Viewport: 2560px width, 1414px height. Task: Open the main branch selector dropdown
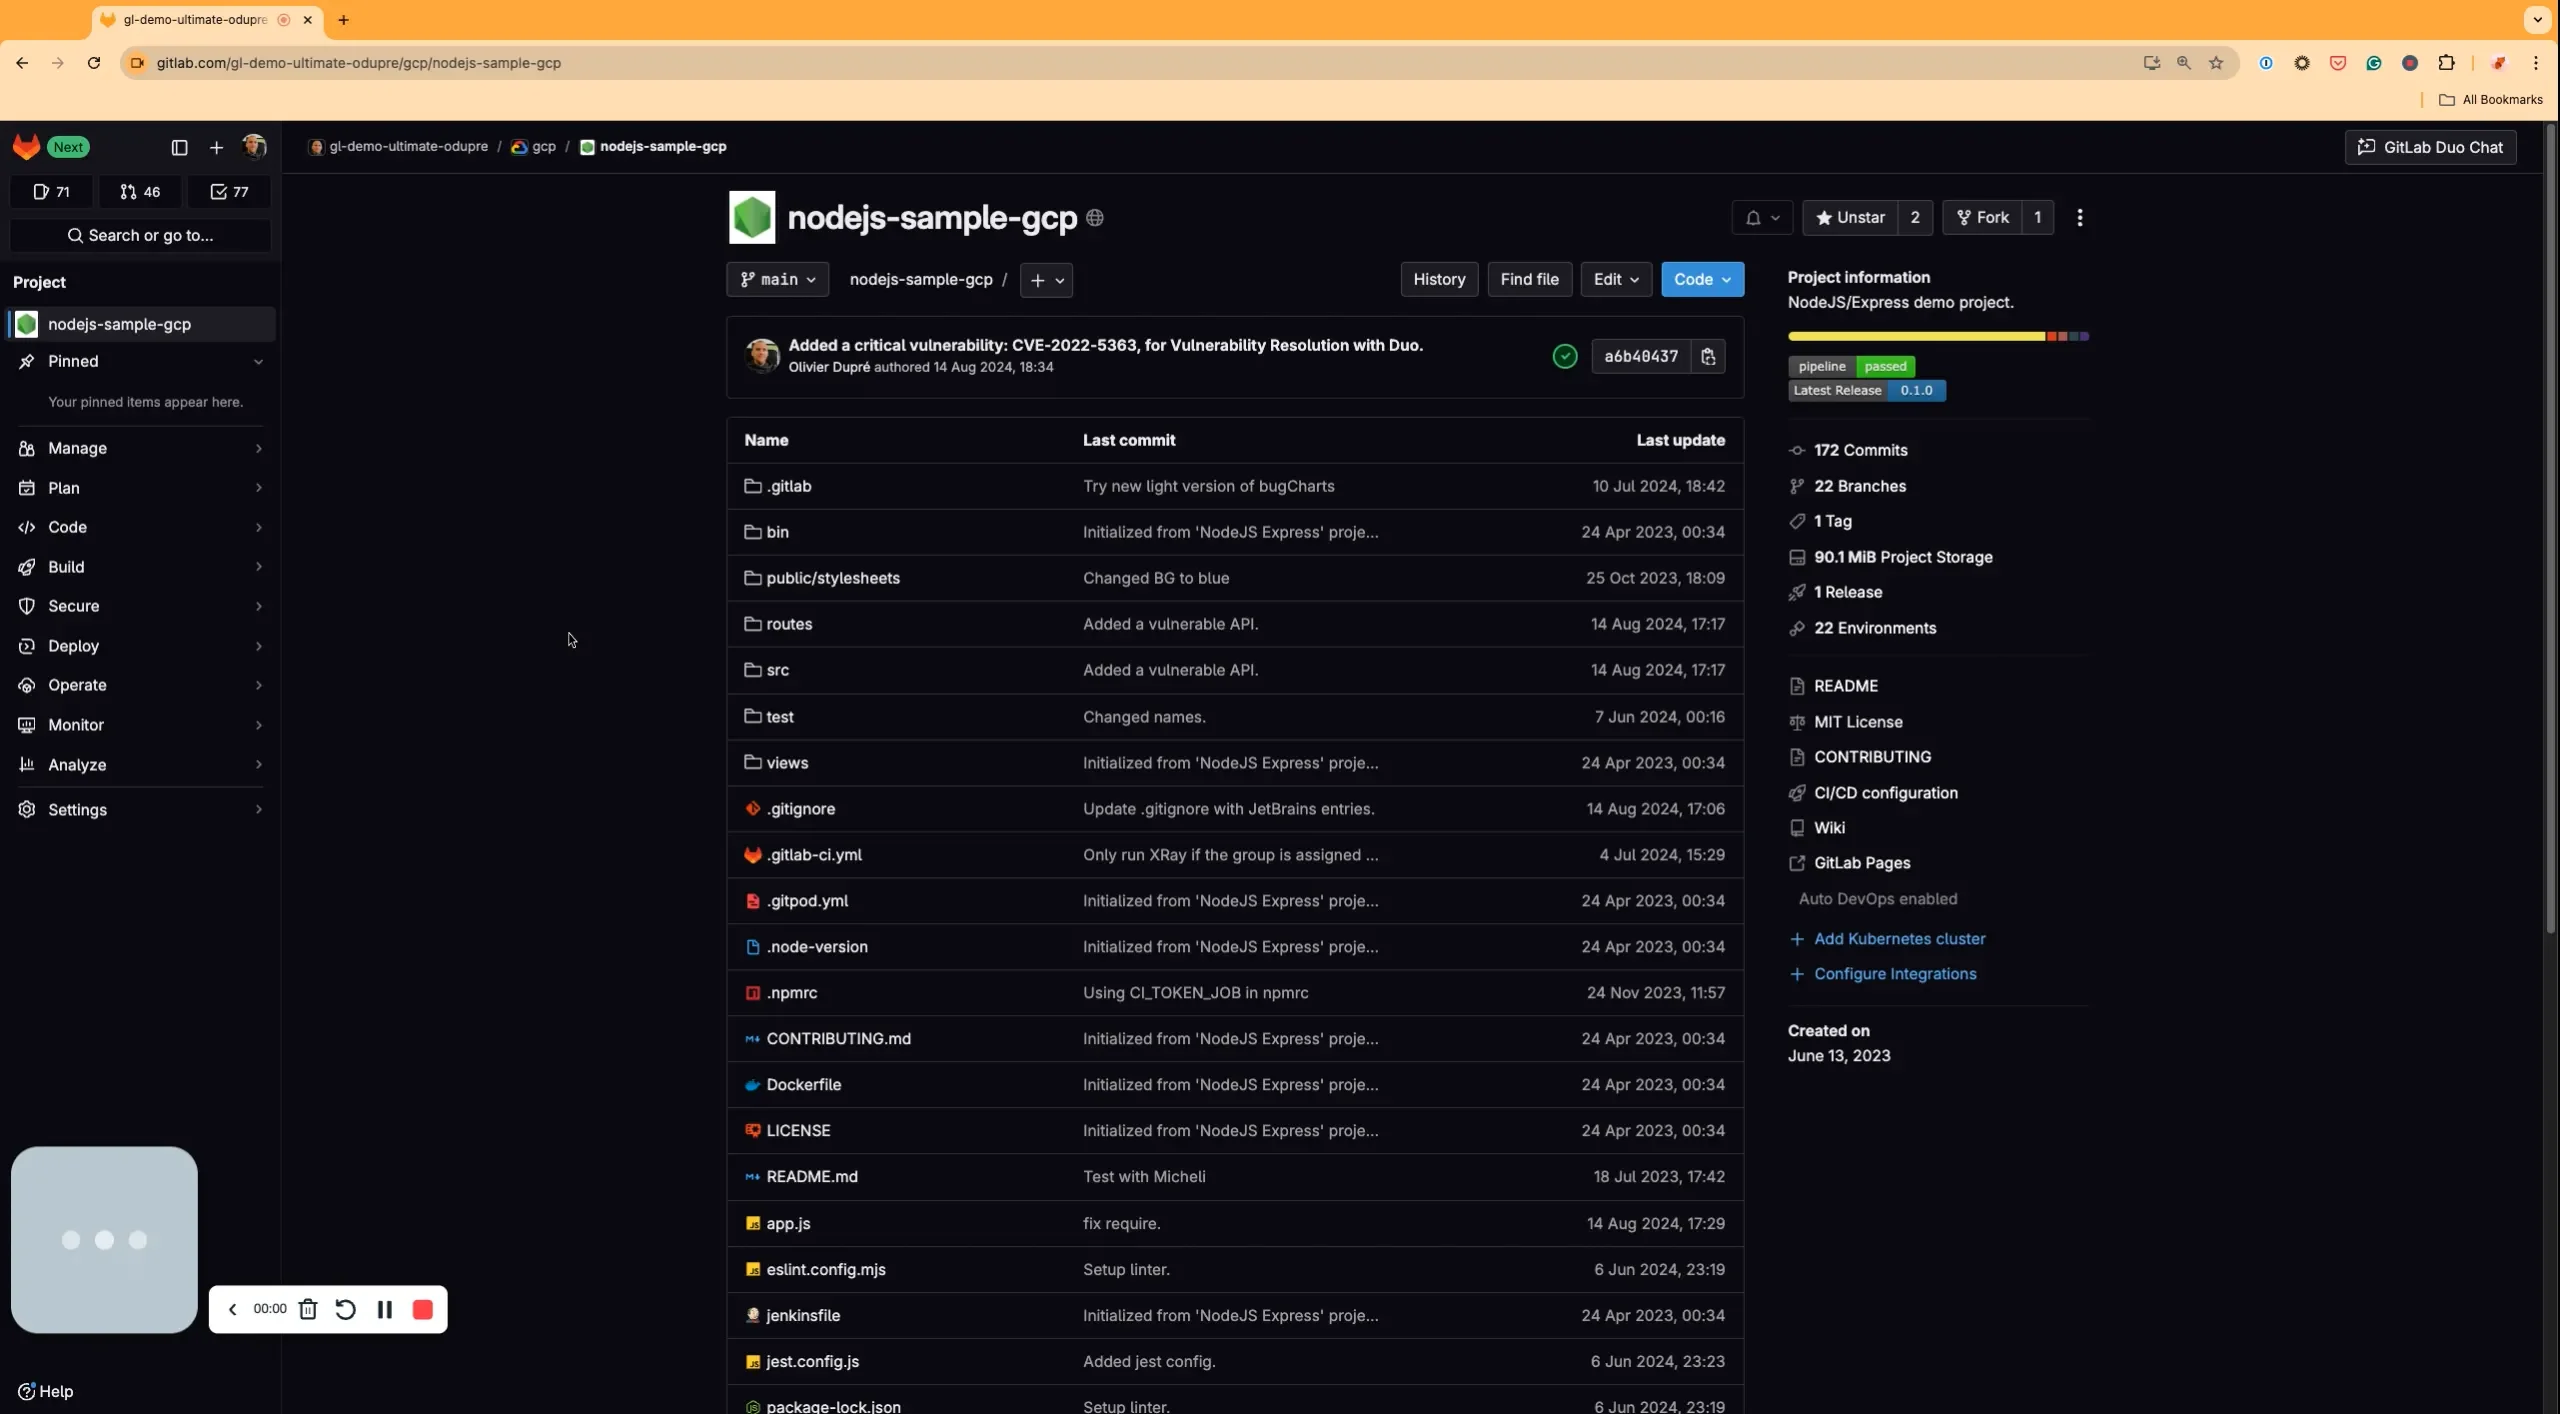tap(778, 279)
